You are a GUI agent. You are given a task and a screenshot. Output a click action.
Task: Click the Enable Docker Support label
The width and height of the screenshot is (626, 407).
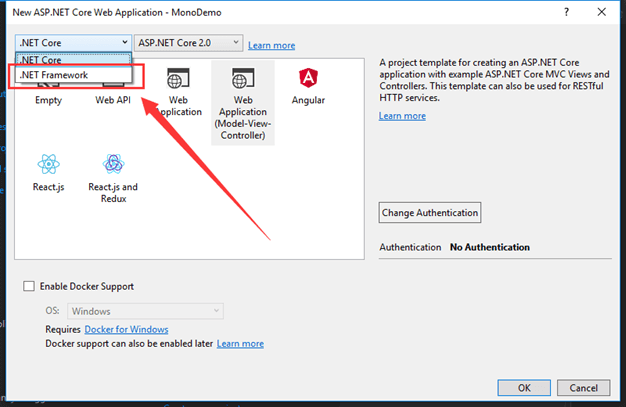pos(87,286)
